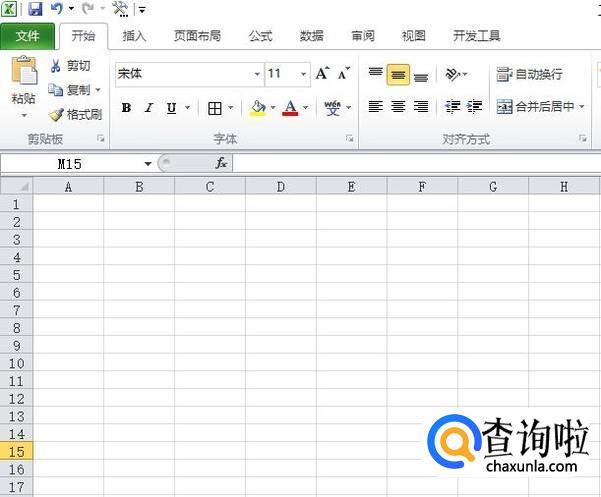This screenshot has width=601, height=497.
Task: Open Font (字体) group dialog launcher
Action: pos(349,139)
